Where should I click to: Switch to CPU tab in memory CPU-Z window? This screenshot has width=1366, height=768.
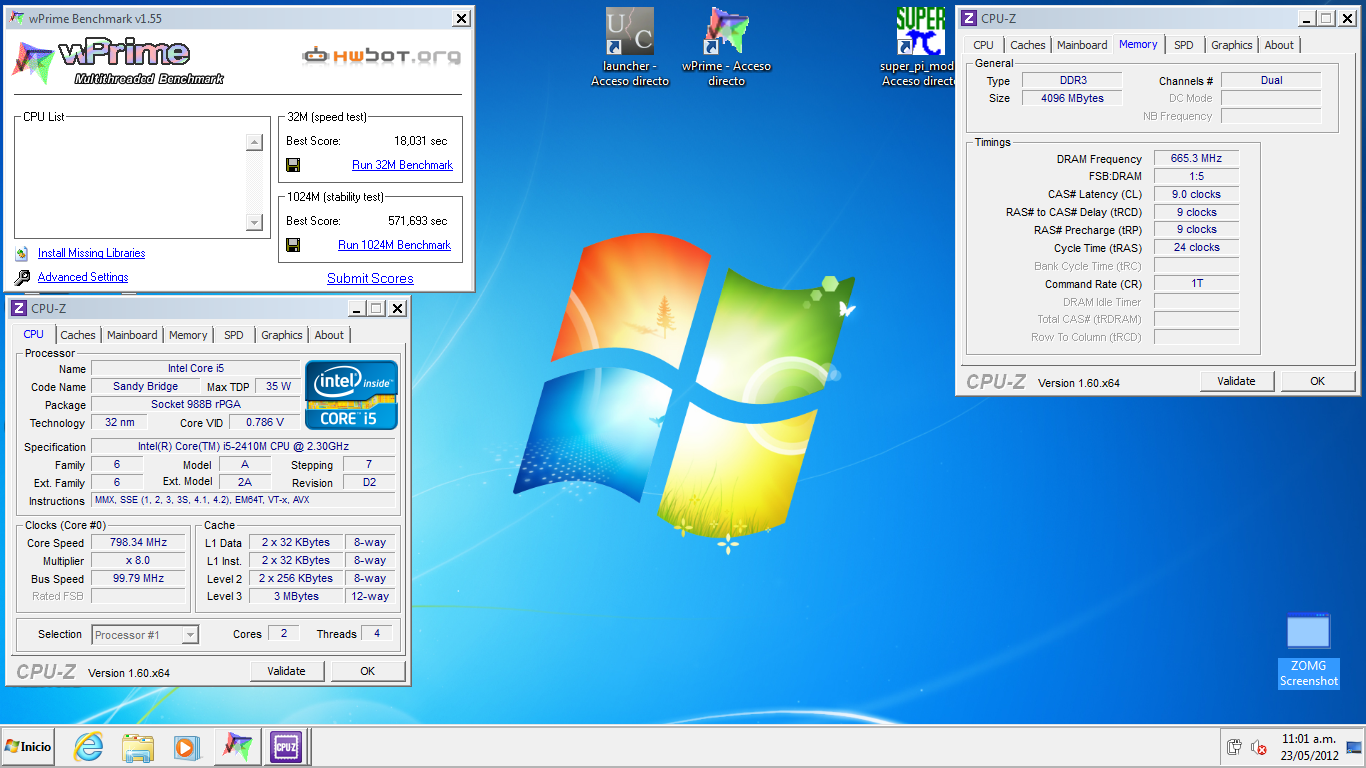pyautogui.click(x=984, y=45)
